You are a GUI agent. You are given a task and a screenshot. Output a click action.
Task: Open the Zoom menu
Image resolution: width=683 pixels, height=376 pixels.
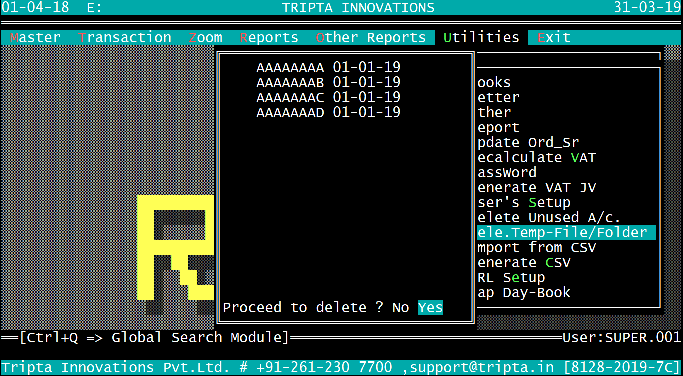pos(205,37)
